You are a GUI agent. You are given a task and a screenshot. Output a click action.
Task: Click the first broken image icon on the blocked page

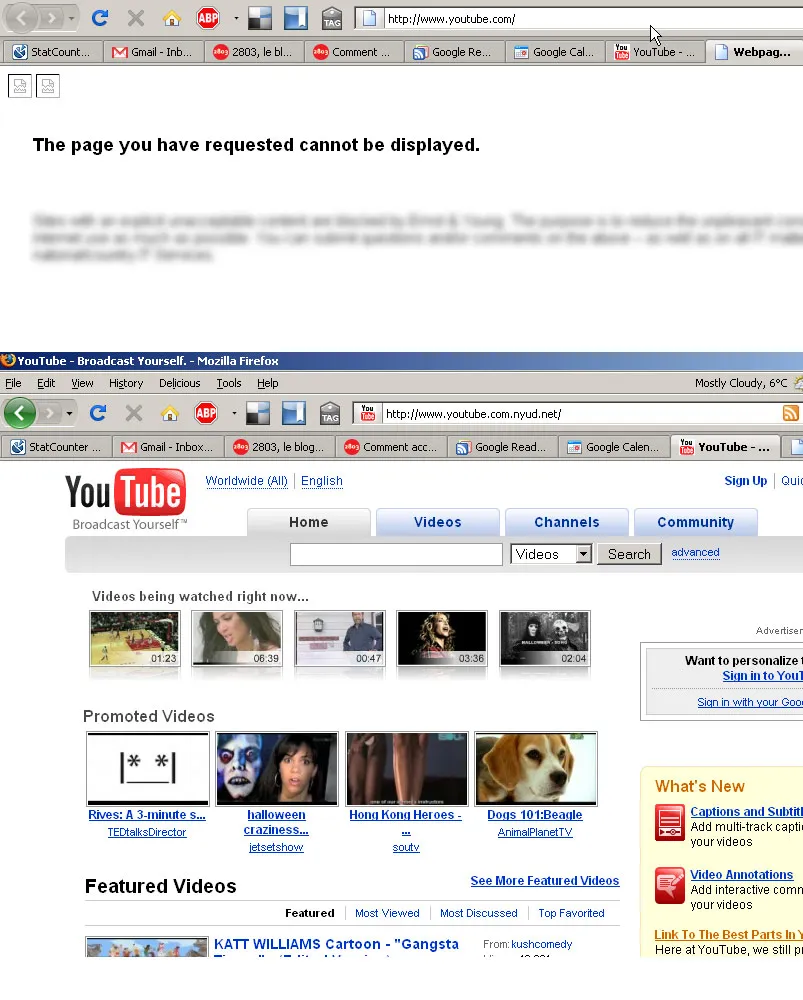click(x=20, y=85)
